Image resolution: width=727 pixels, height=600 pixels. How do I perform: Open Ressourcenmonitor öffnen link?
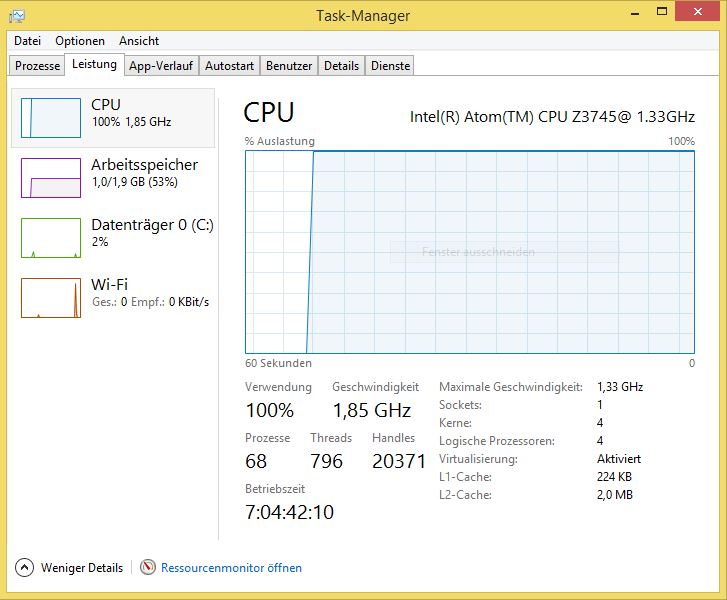[231, 567]
